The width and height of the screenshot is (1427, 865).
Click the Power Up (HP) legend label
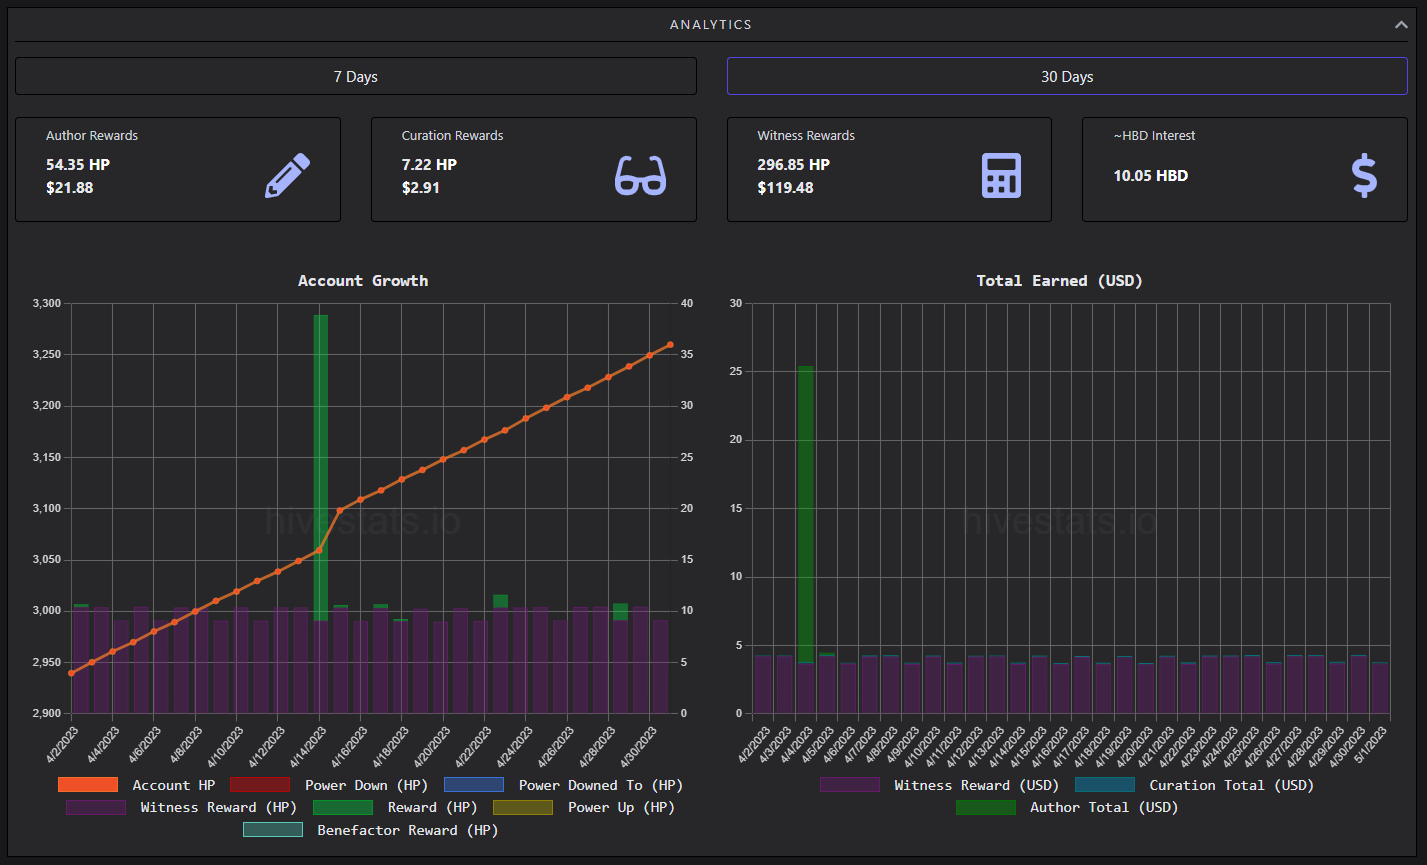[622, 807]
